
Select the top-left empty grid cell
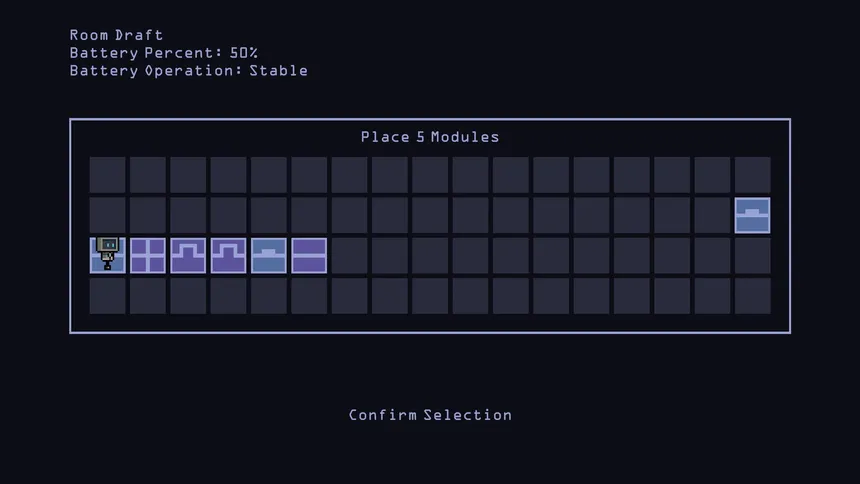pyautogui.click(x=107, y=175)
